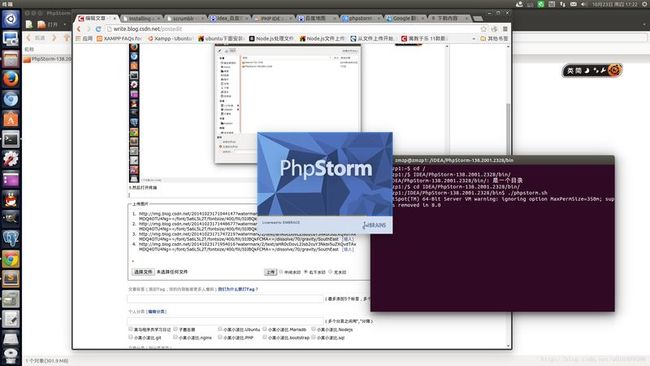Switch to the 'idea' Baidu tab
This screenshot has width=650, height=366.
click(228, 19)
